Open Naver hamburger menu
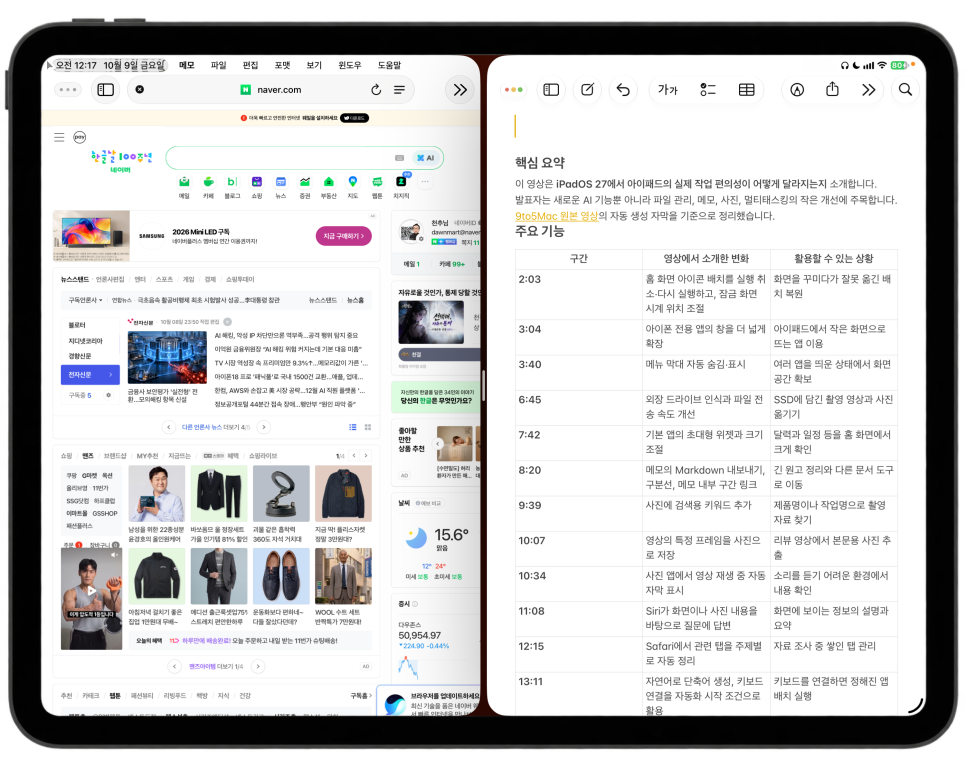This screenshot has height=769, width=966. [x=59, y=137]
